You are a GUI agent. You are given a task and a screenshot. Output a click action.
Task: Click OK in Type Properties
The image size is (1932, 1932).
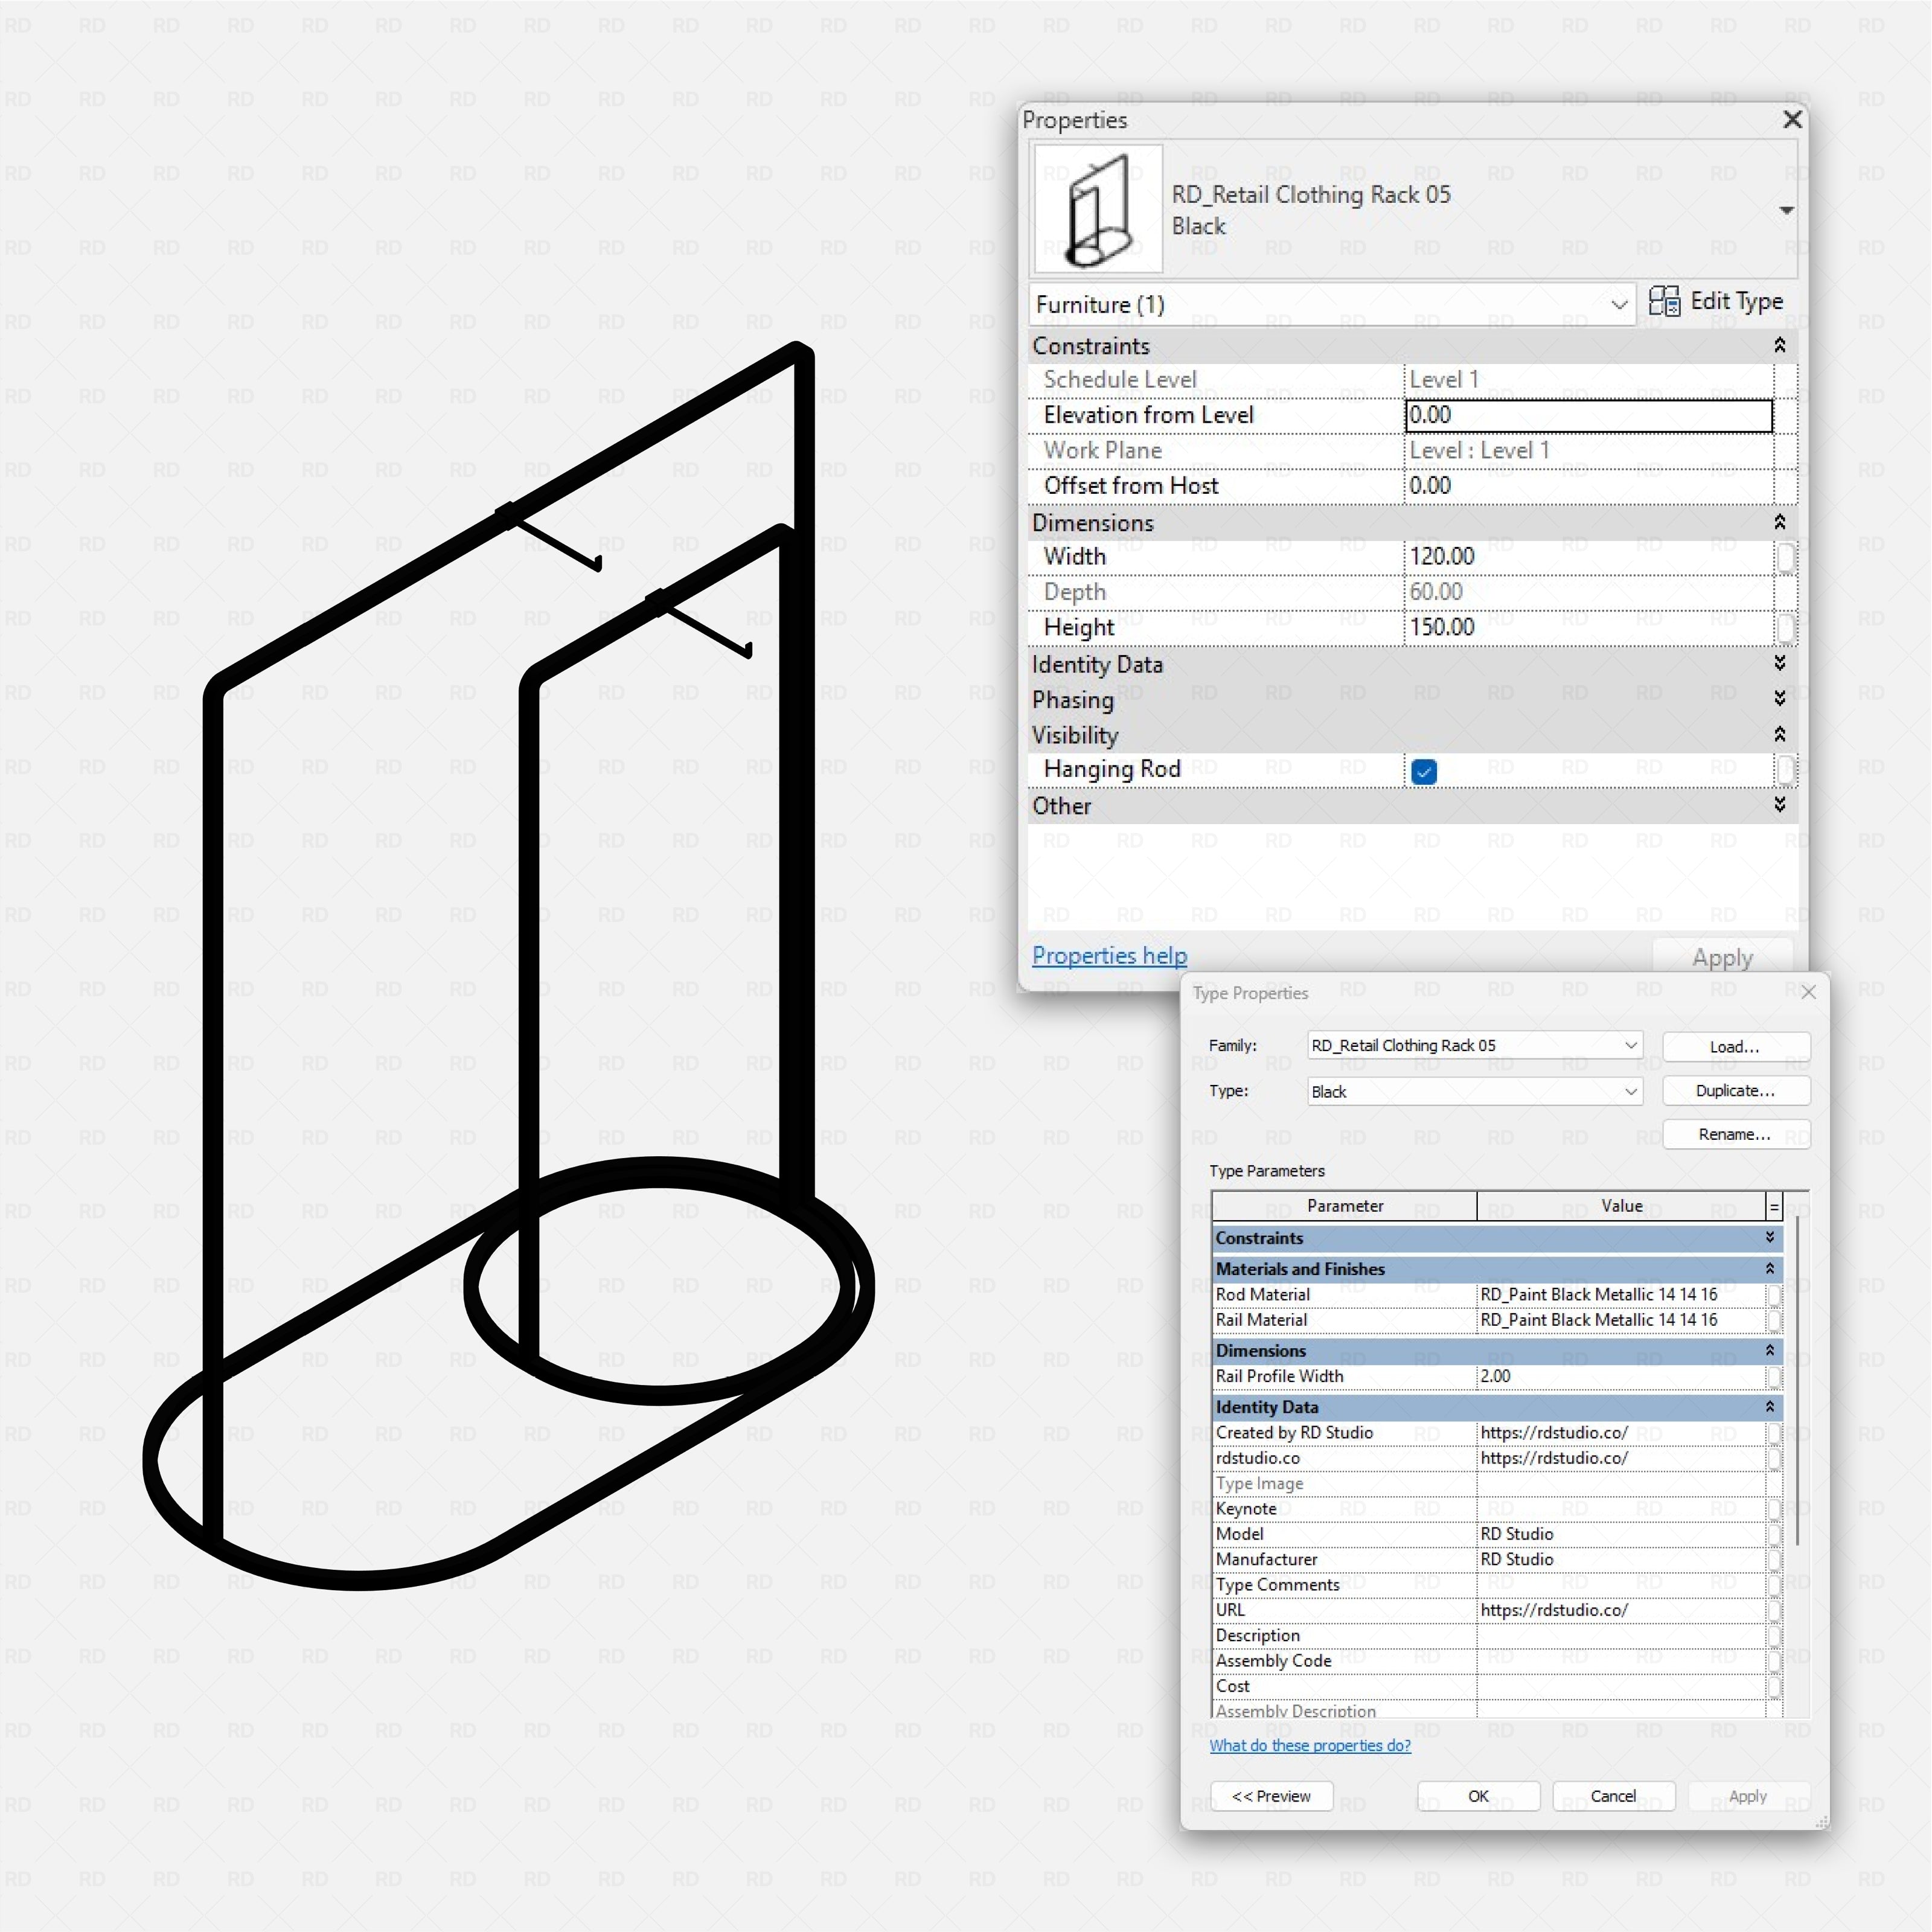point(1478,1796)
